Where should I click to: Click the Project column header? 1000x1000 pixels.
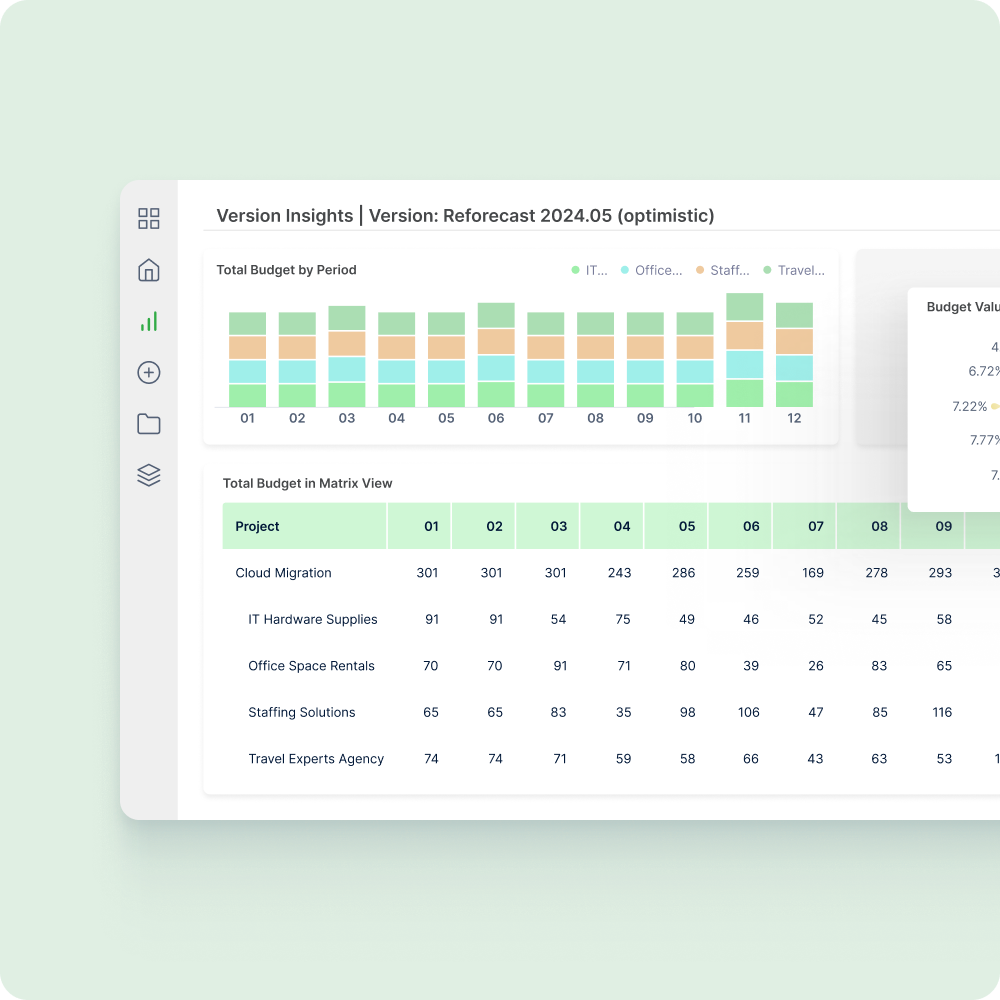(x=258, y=526)
